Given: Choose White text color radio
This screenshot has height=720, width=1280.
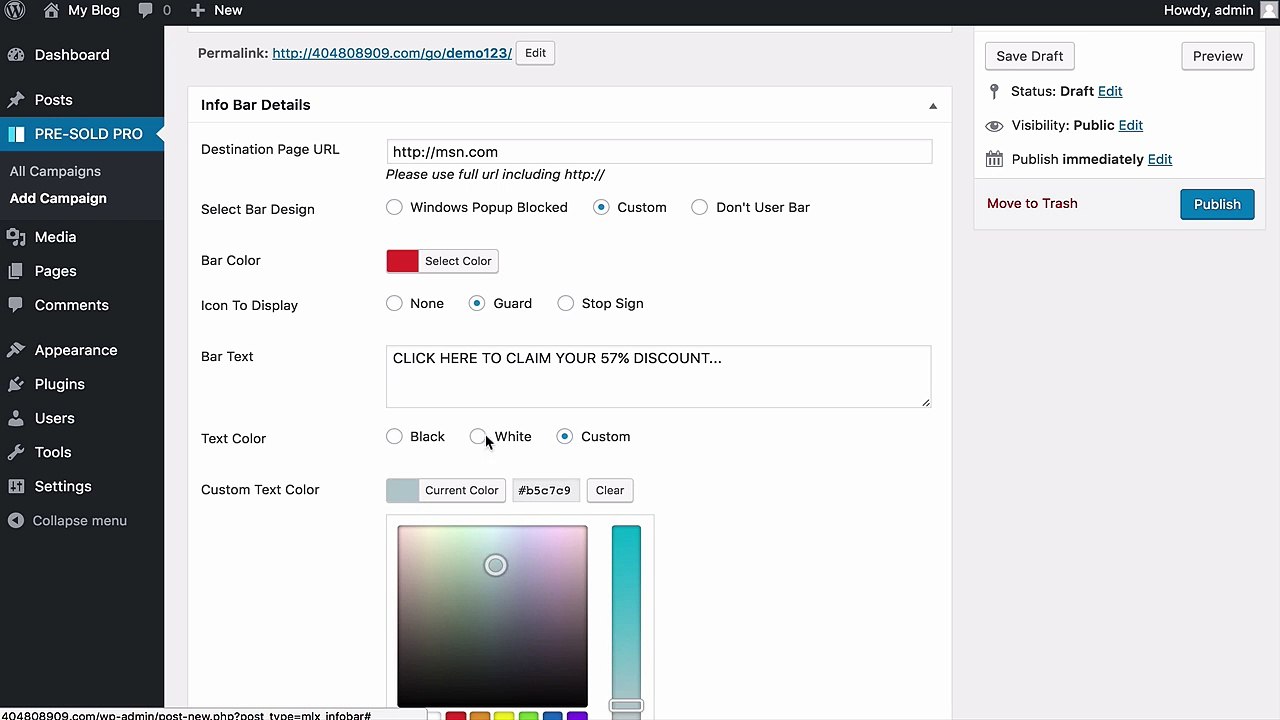Looking at the screenshot, I should [478, 436].
